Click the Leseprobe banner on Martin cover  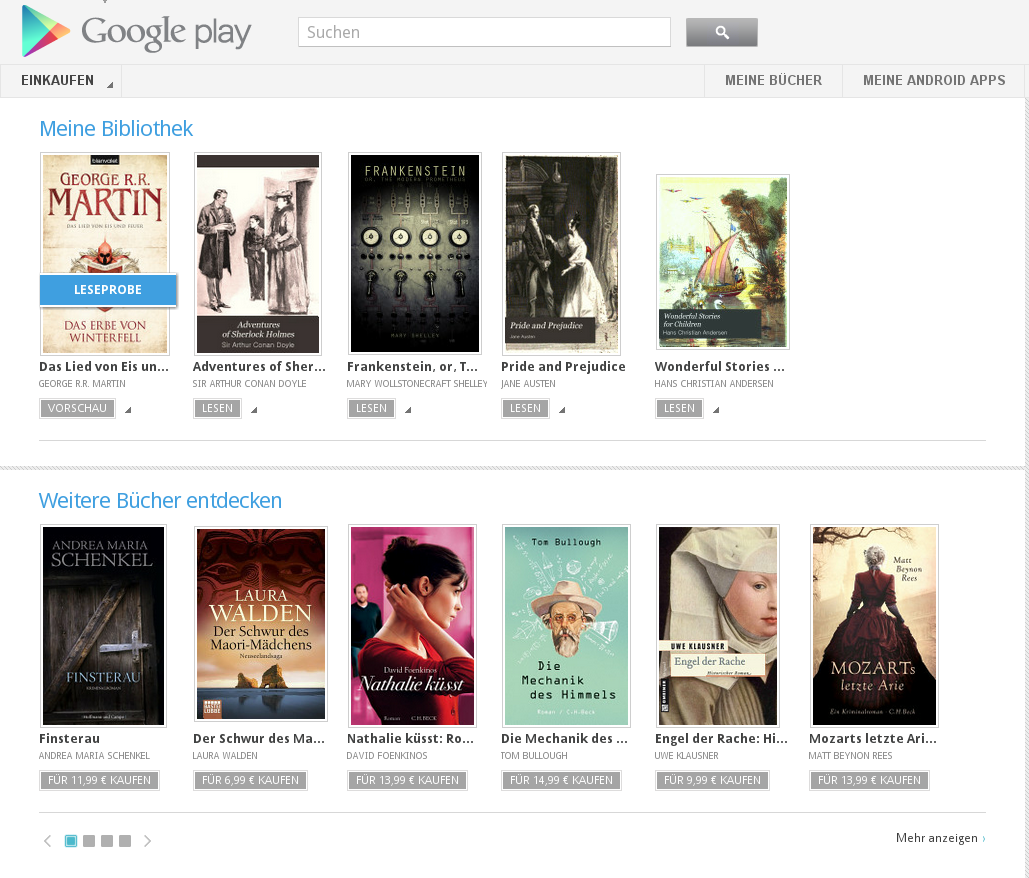(x=108, y=289)
